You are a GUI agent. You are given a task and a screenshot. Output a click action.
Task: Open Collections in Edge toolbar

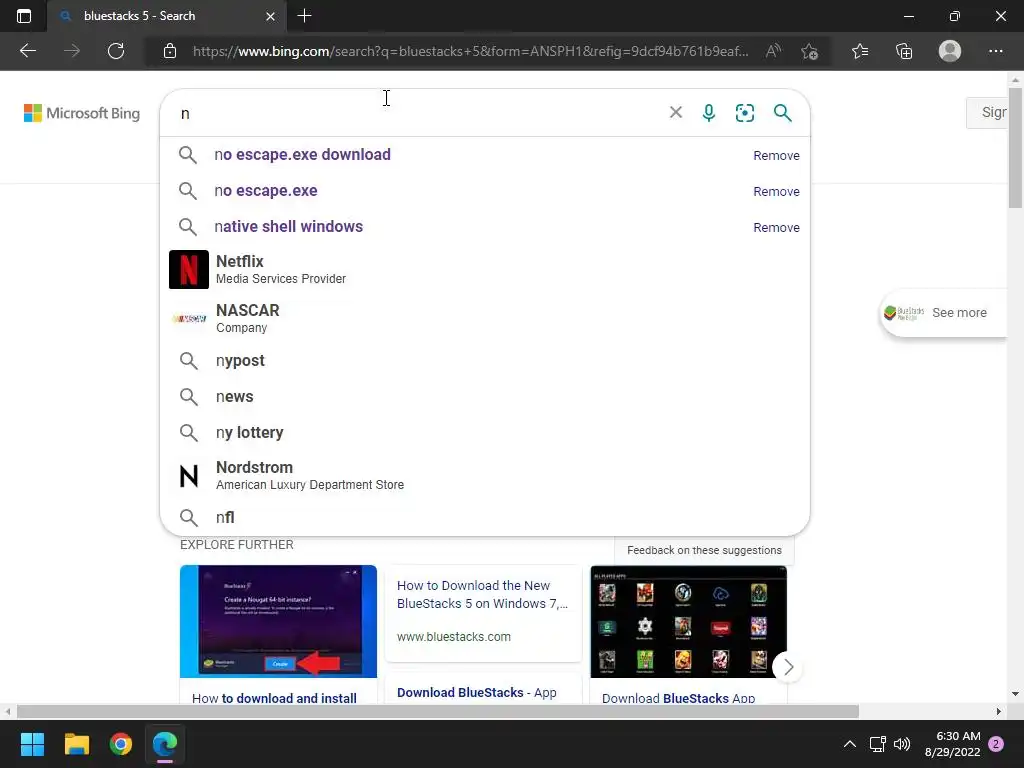click(x=904, y=51)
